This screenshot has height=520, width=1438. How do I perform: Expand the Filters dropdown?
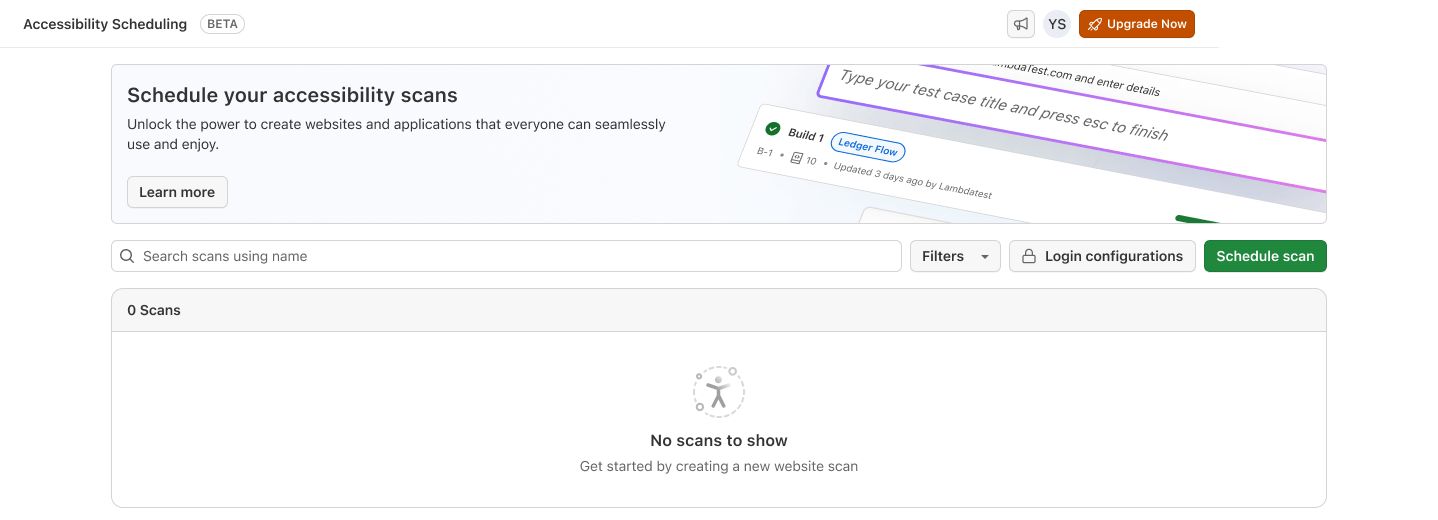954,256
